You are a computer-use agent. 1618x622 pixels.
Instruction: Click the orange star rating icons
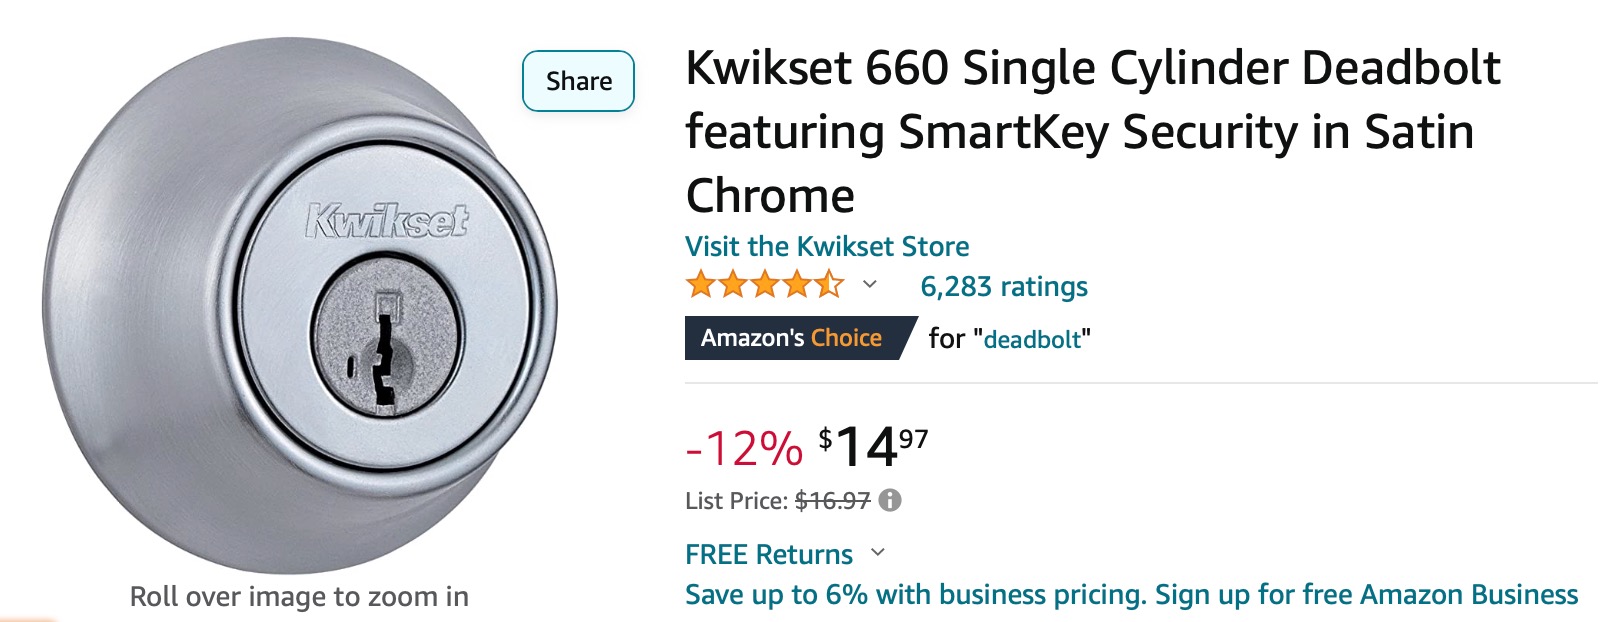coord(765,285)
